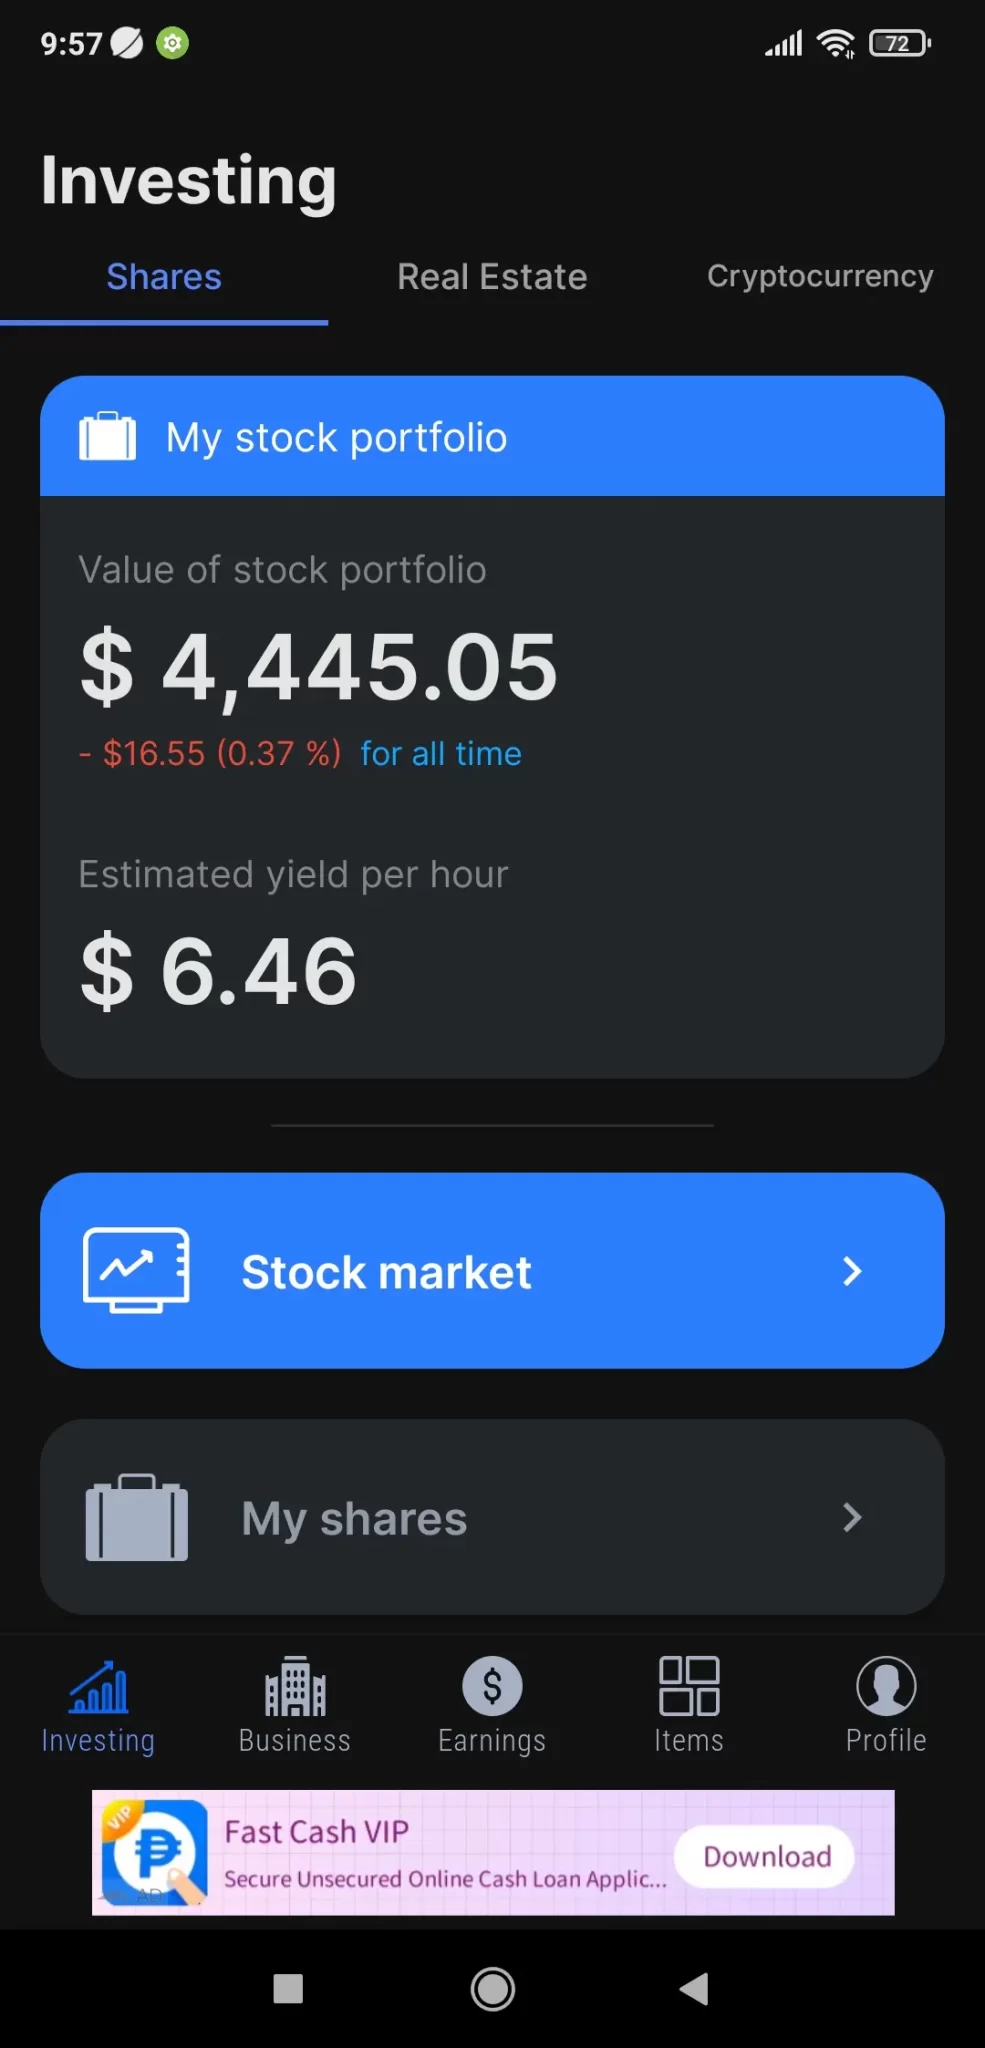Select the Cryptocurrency tab
The image size is (985, 2048).
820,277
